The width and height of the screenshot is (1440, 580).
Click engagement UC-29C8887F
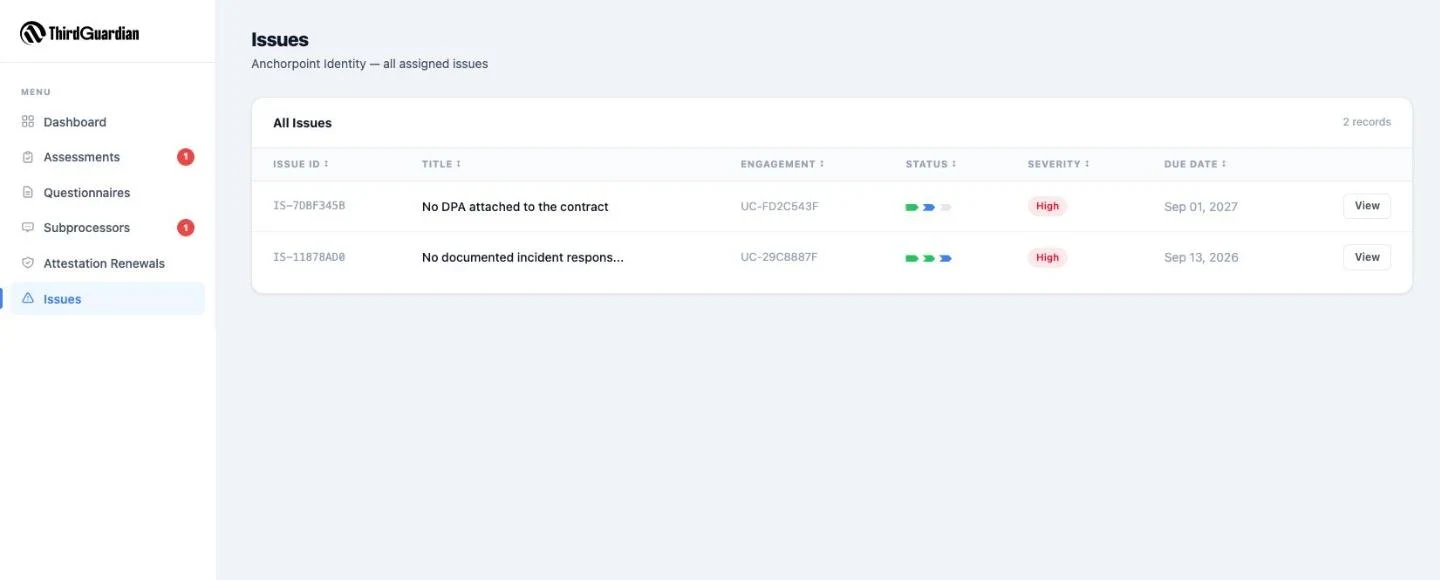(x=779, y=257)
